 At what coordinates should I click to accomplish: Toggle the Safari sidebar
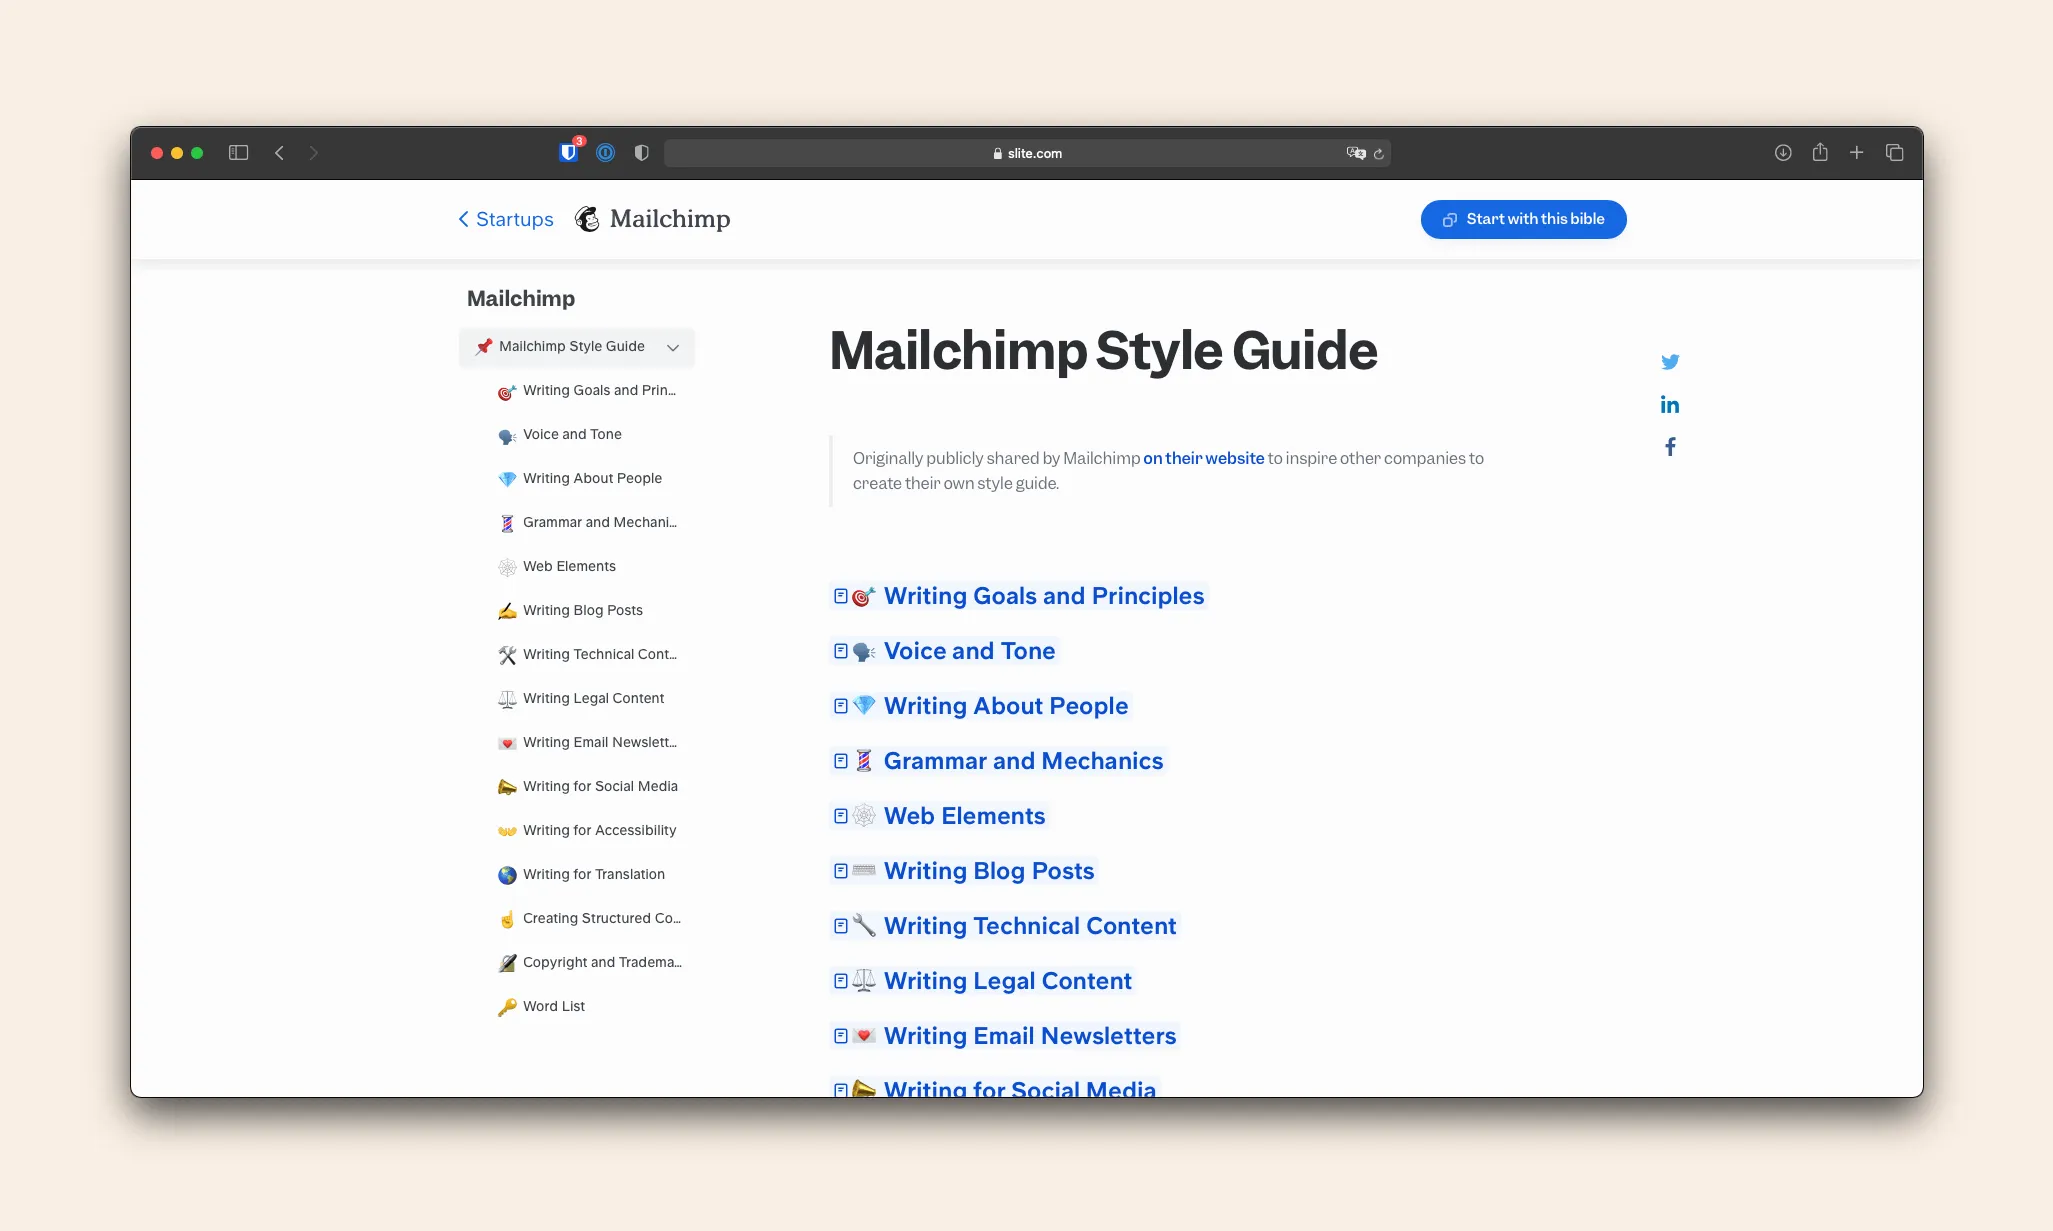pyautogui.click(x=238, y=152)
